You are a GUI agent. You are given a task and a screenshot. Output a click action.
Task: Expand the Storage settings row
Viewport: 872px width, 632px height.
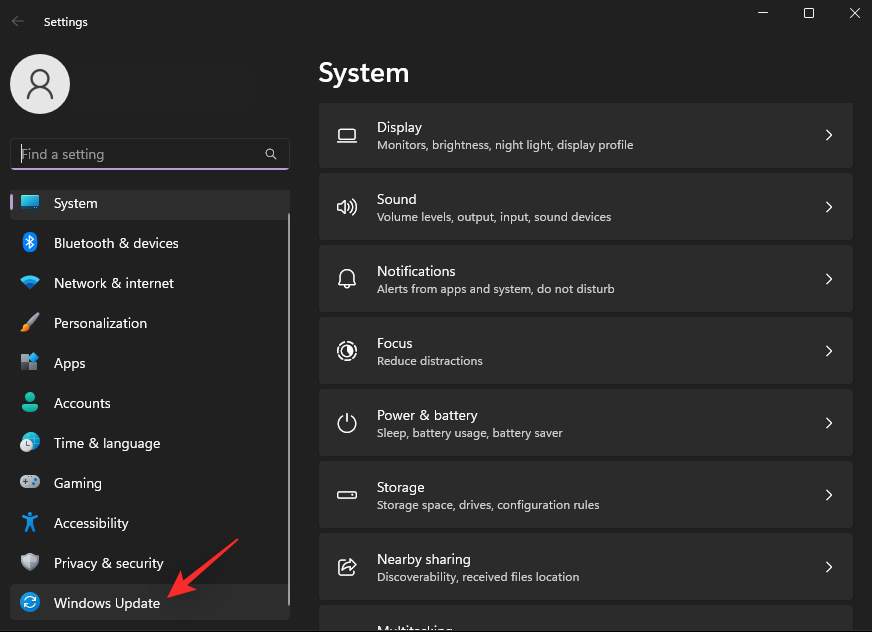tap(586, 494)
